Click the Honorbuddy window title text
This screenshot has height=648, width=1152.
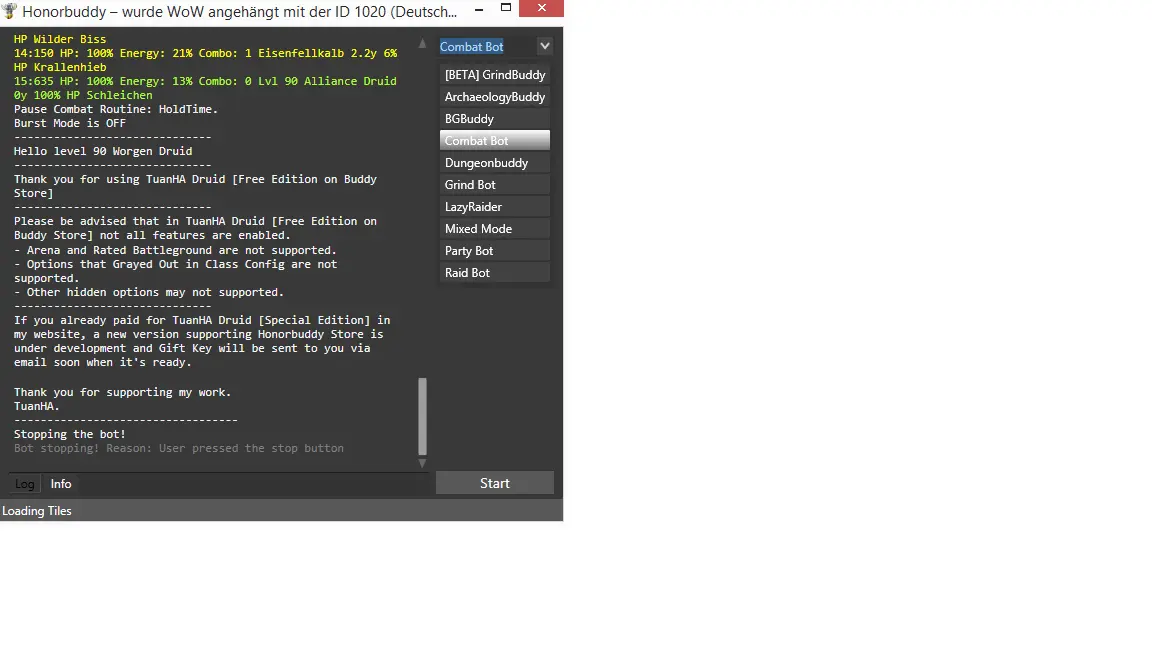pos(240,12)
